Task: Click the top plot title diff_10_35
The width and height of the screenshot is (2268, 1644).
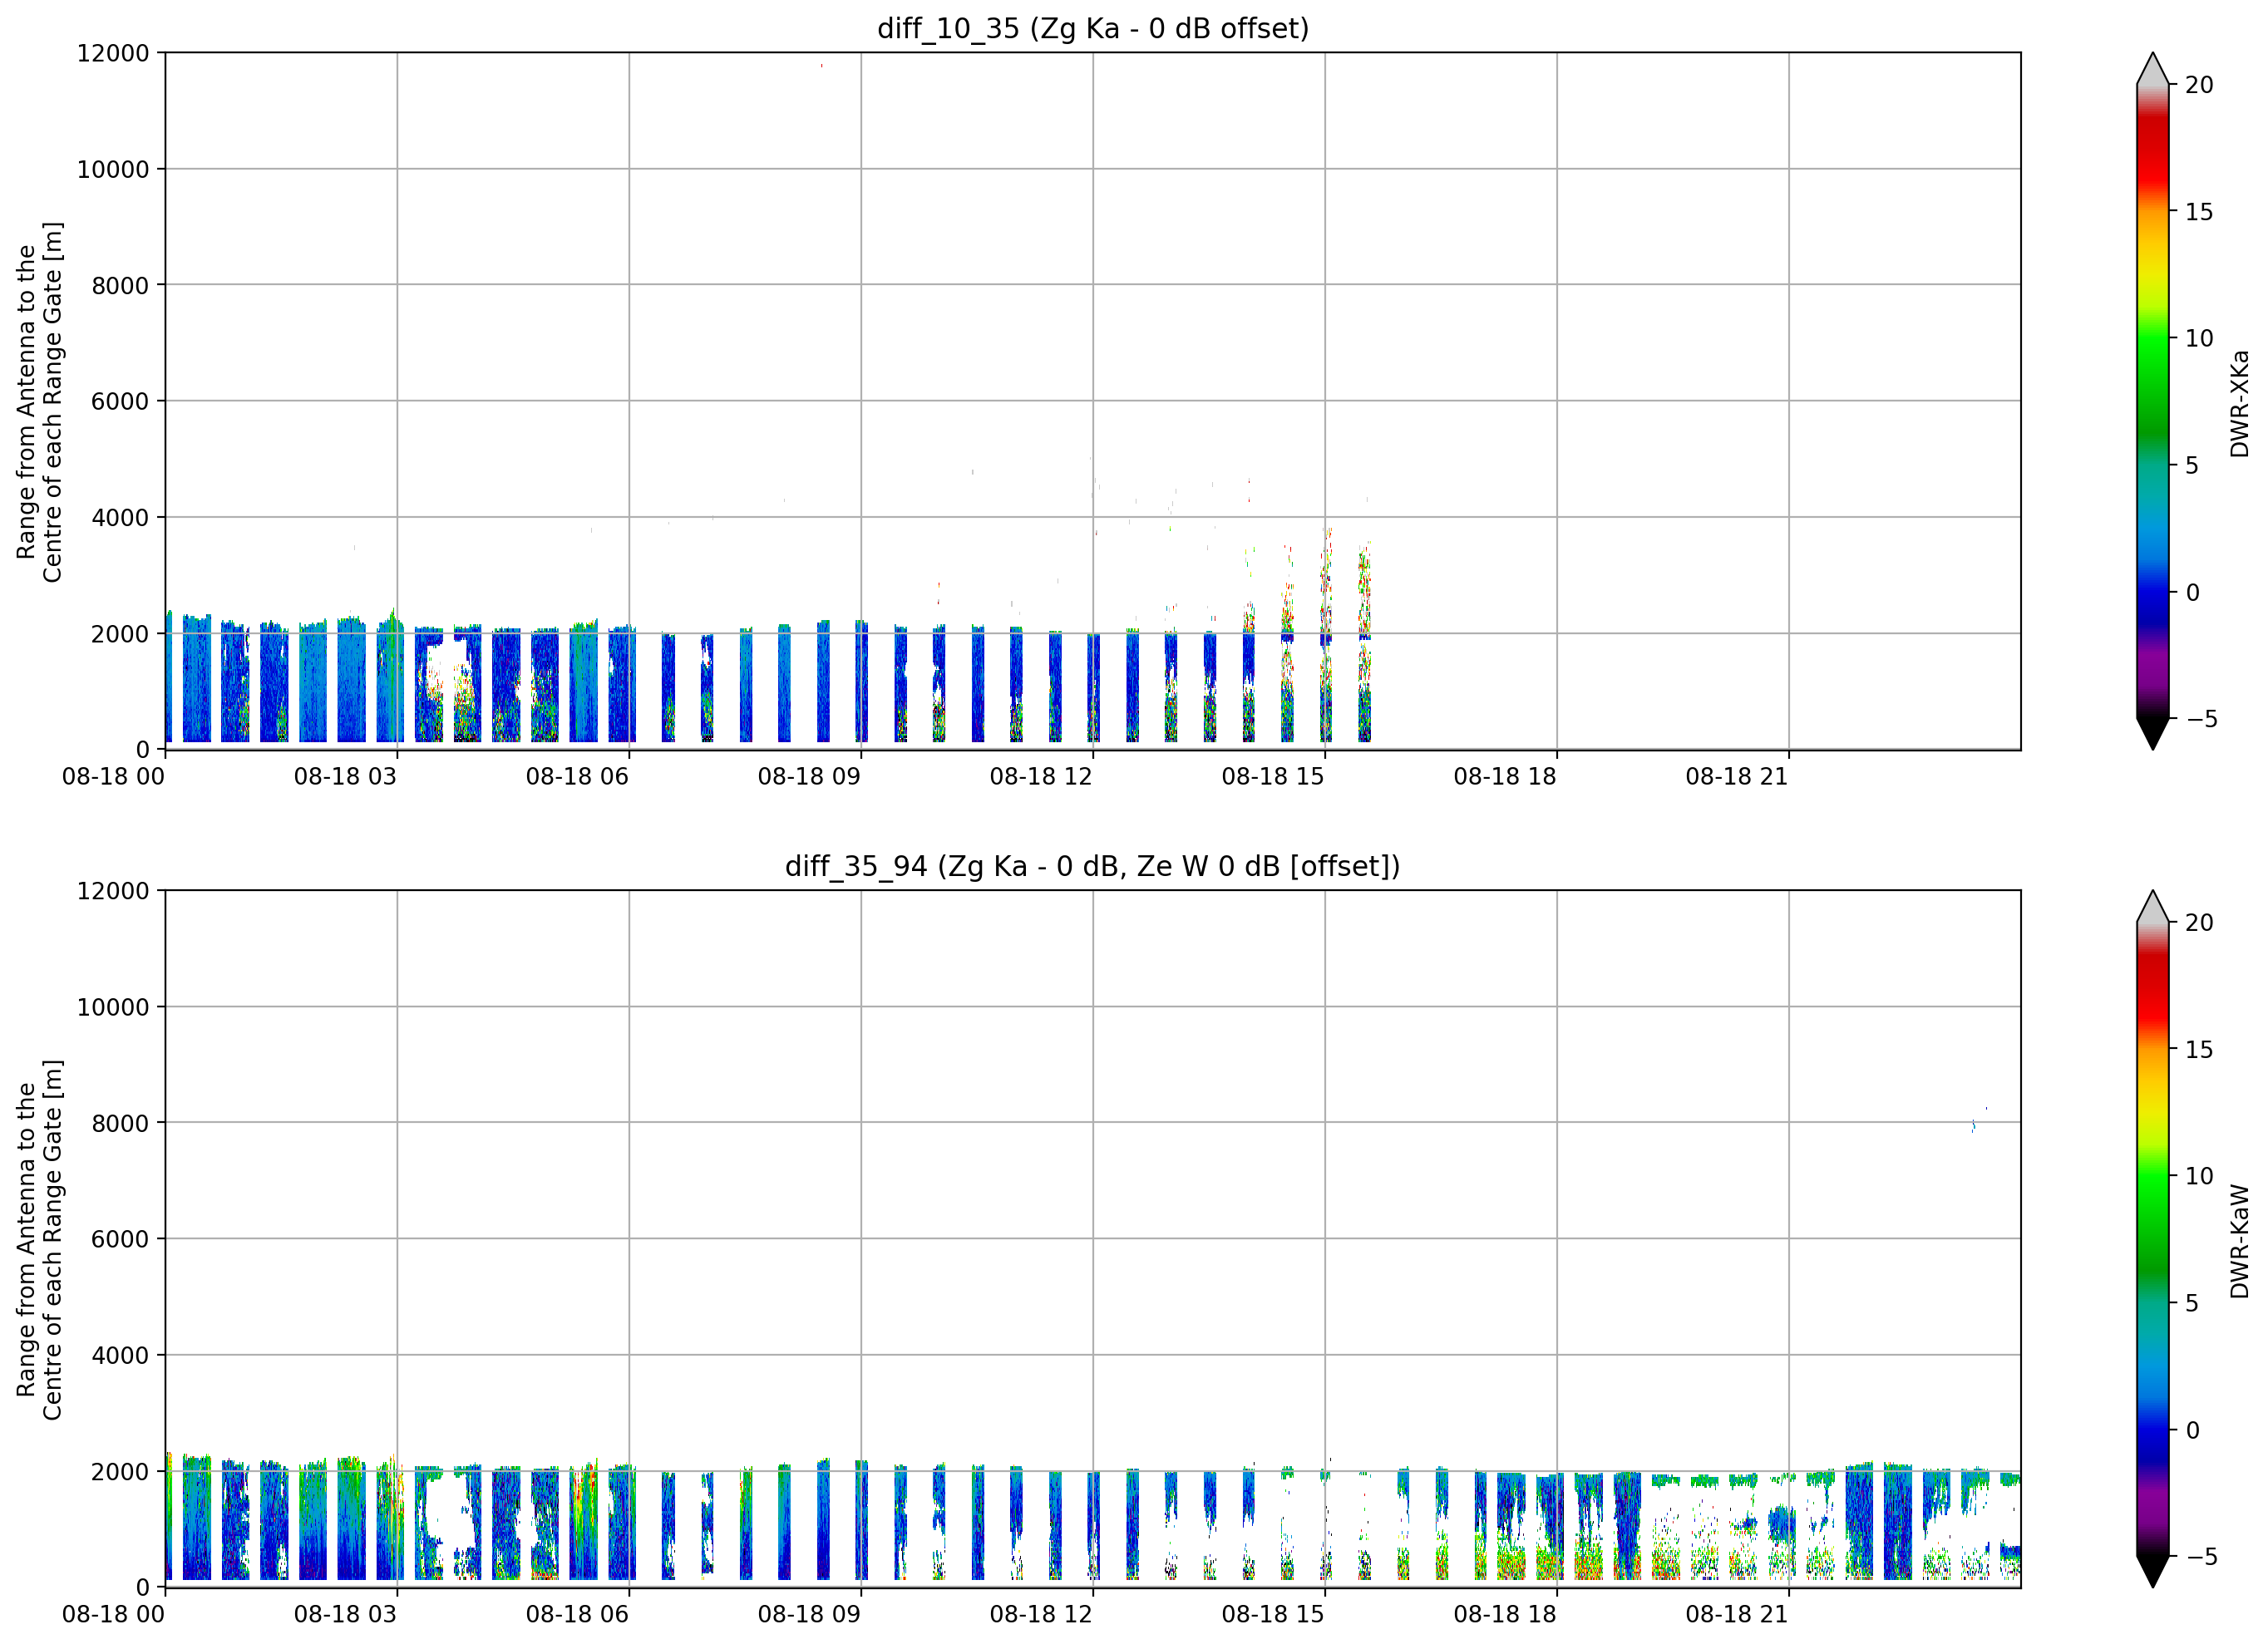Action: click(1093, 29)
